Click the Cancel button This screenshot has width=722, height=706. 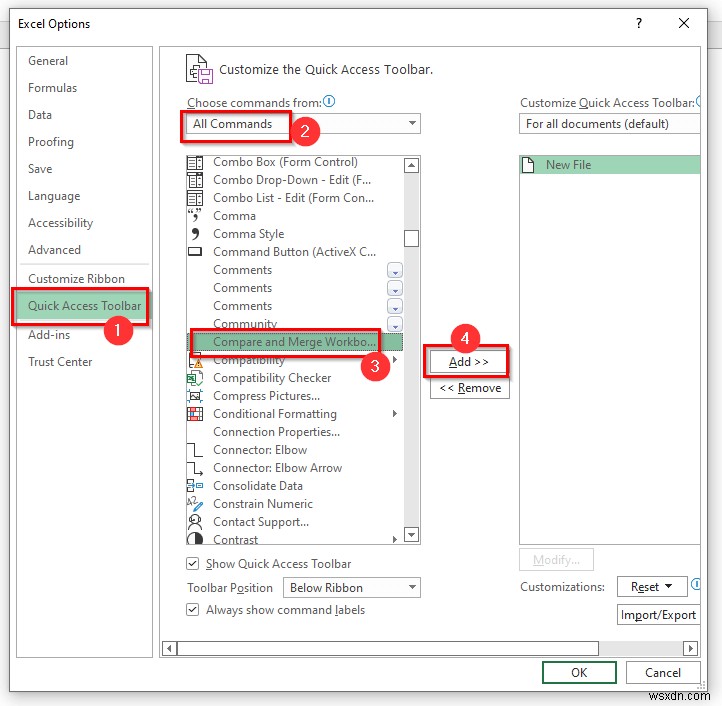point(663,673)
